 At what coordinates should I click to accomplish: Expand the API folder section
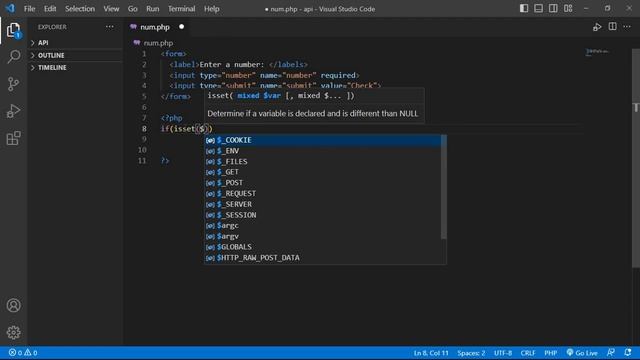pyautogui.click(x=75, y=42)
